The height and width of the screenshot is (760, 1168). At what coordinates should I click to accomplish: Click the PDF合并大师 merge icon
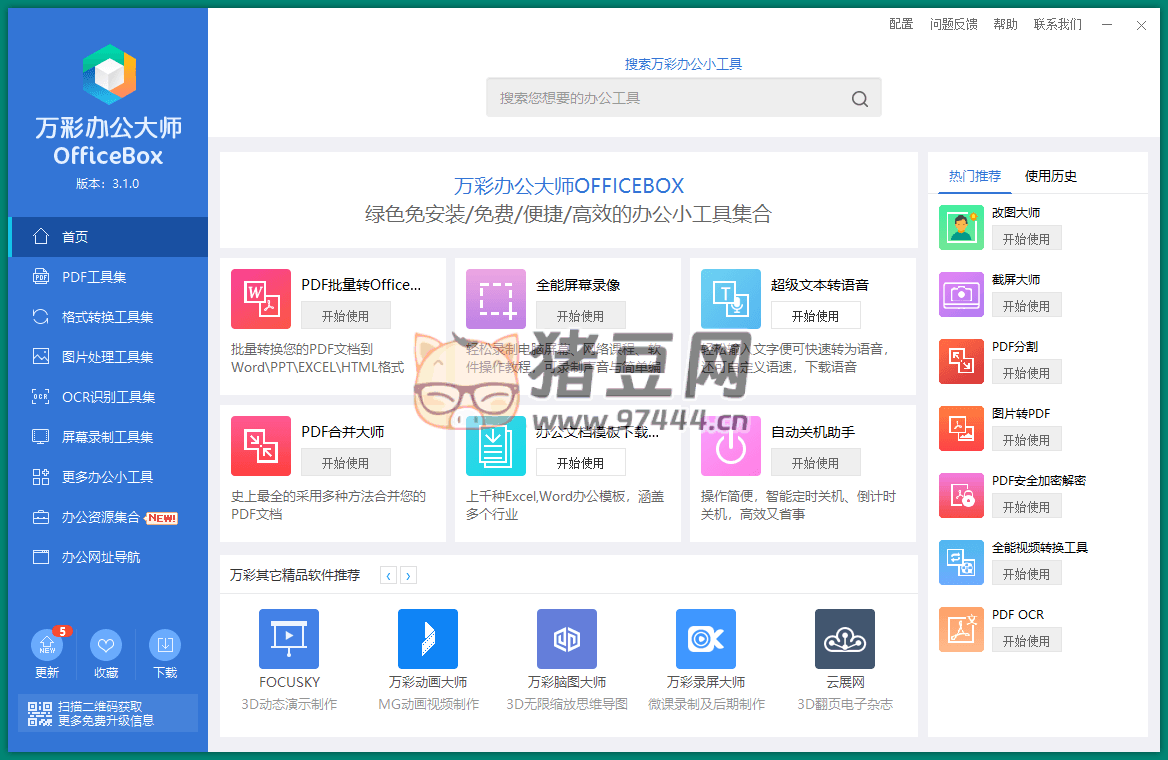260,446
